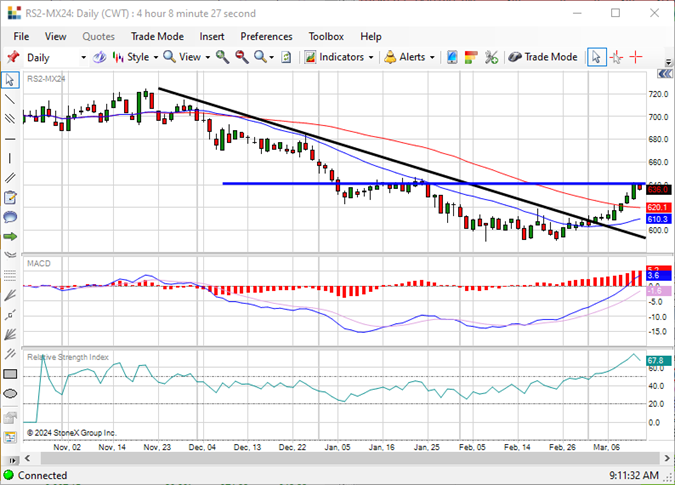
Task: Click the 9:11:32 AM clock text
Action: [634, 475]
